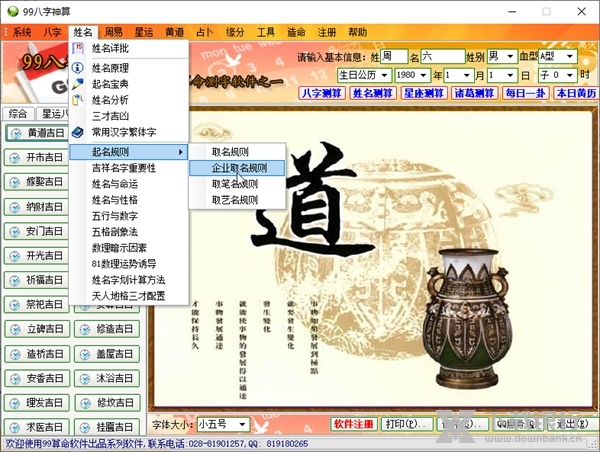The width and height of the screenshot is (600, 452).
Task: Click the 姓名详批 menu icon
Action: (78, 48)
